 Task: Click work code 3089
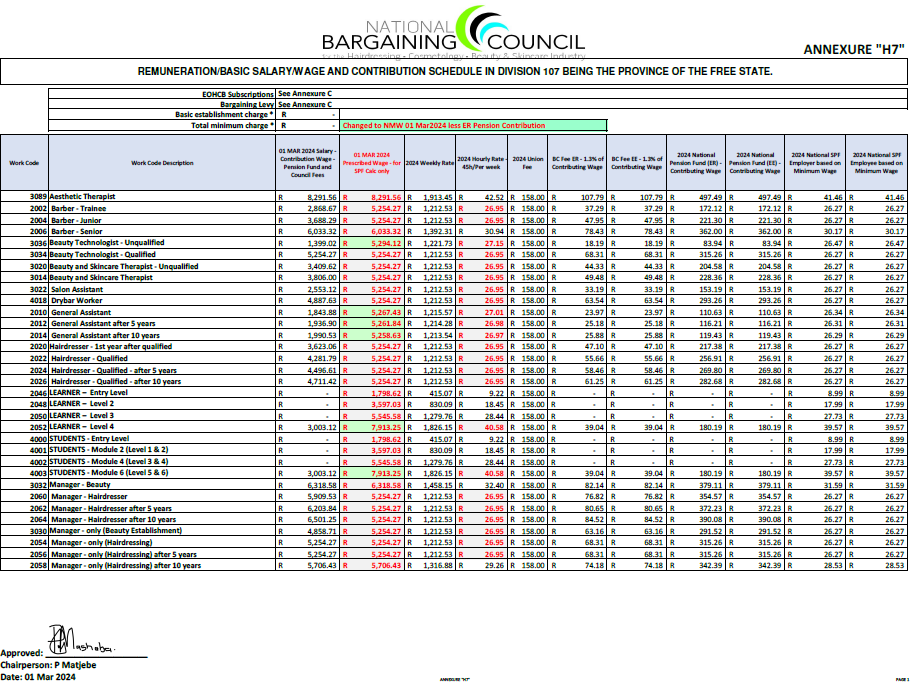click(38, 197)
